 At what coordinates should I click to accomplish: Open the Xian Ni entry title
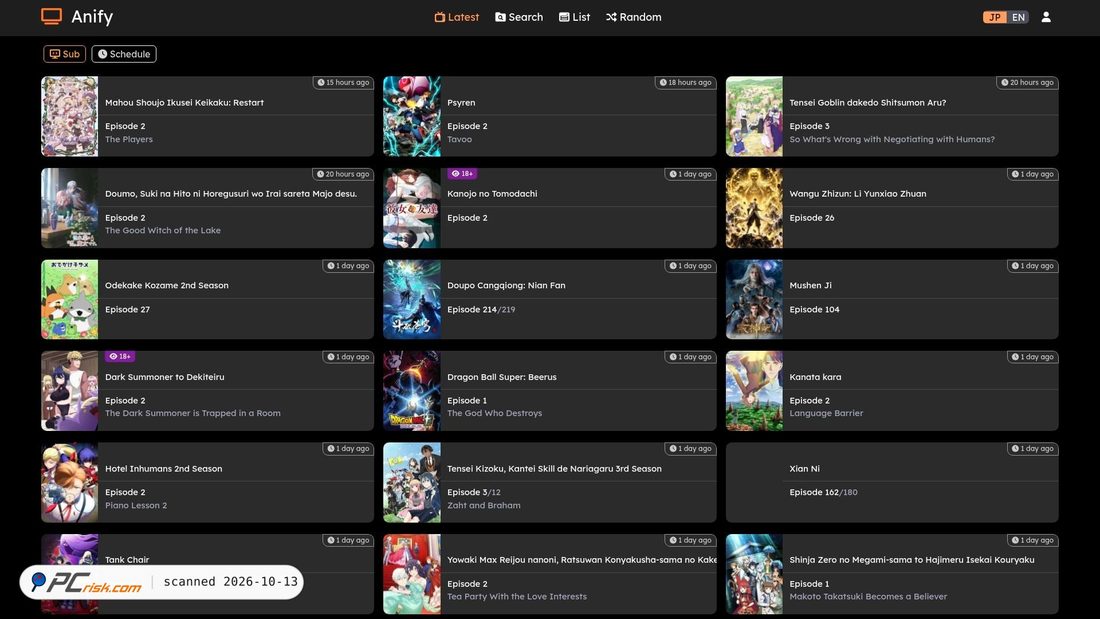[805, 469]
